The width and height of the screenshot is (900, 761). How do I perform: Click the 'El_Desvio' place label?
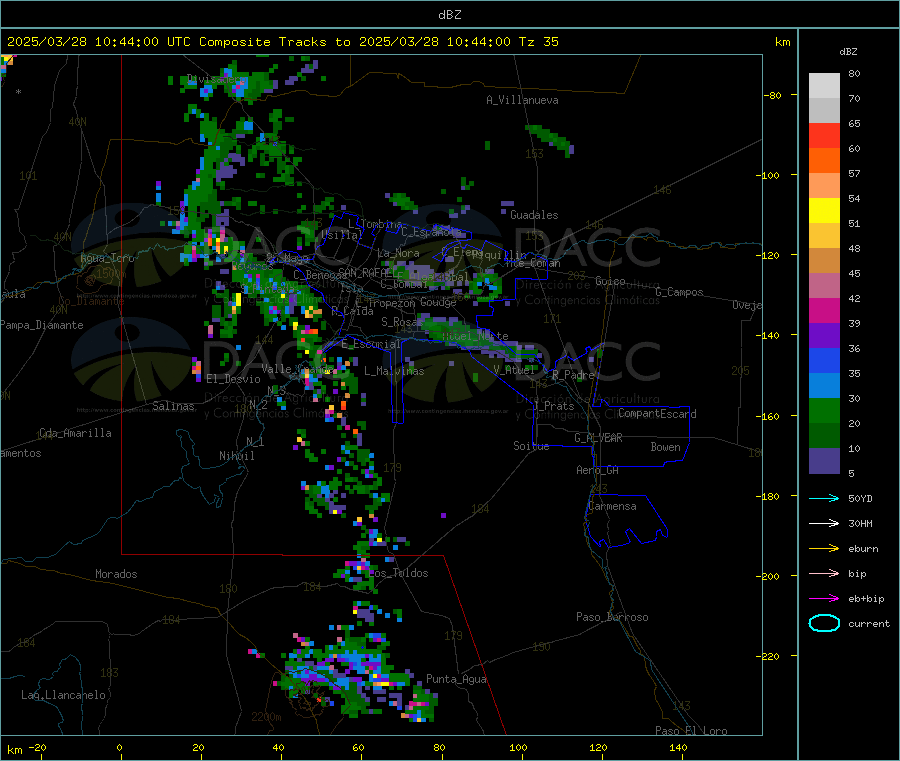tap(233, 379)
